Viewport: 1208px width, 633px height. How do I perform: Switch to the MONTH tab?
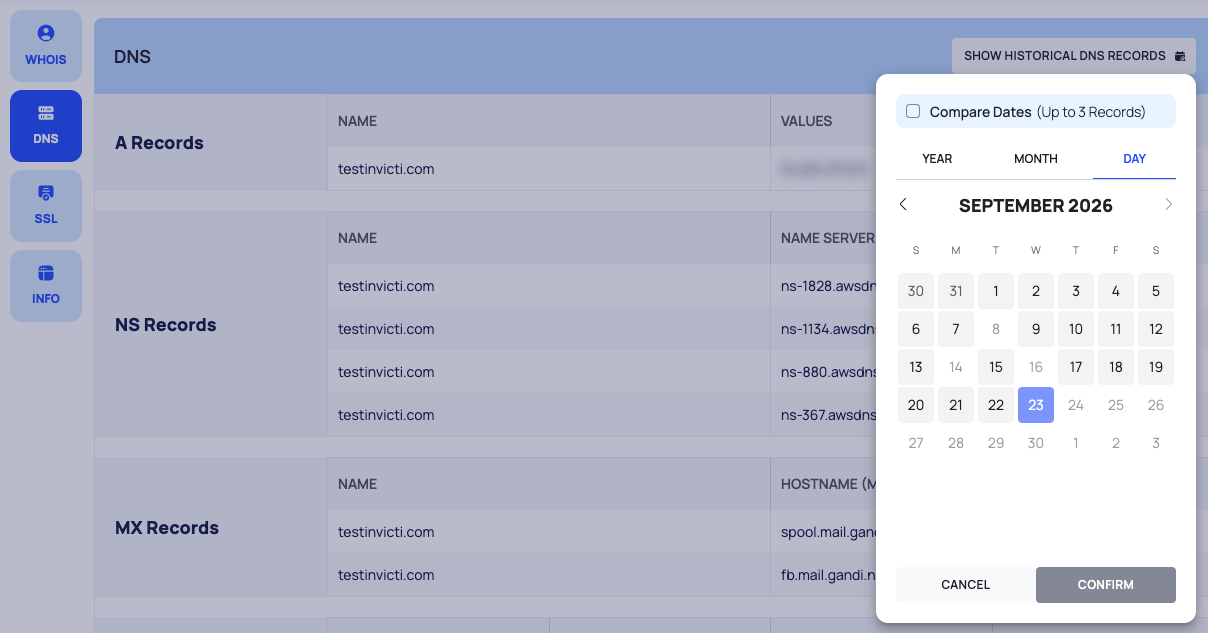pos(1035,159)
